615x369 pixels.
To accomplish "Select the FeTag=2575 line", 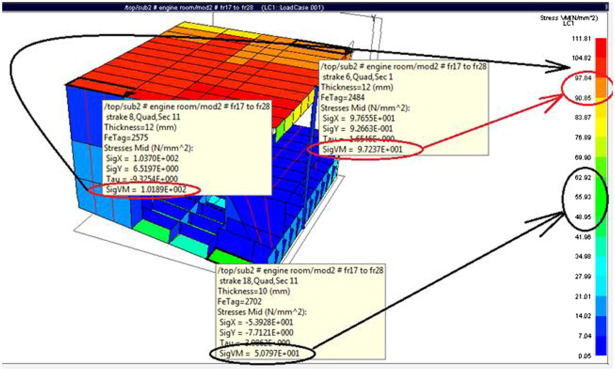I will pos(126,138).
